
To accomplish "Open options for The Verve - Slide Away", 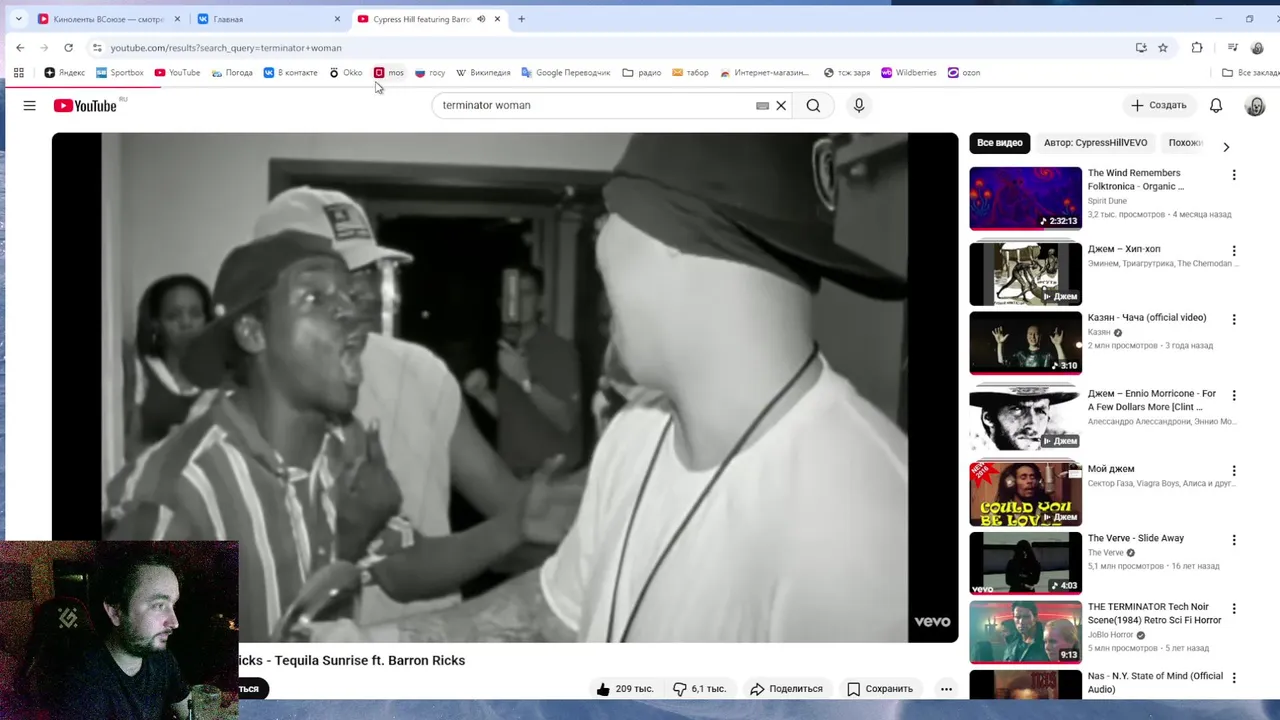I will pos(1234,540).
